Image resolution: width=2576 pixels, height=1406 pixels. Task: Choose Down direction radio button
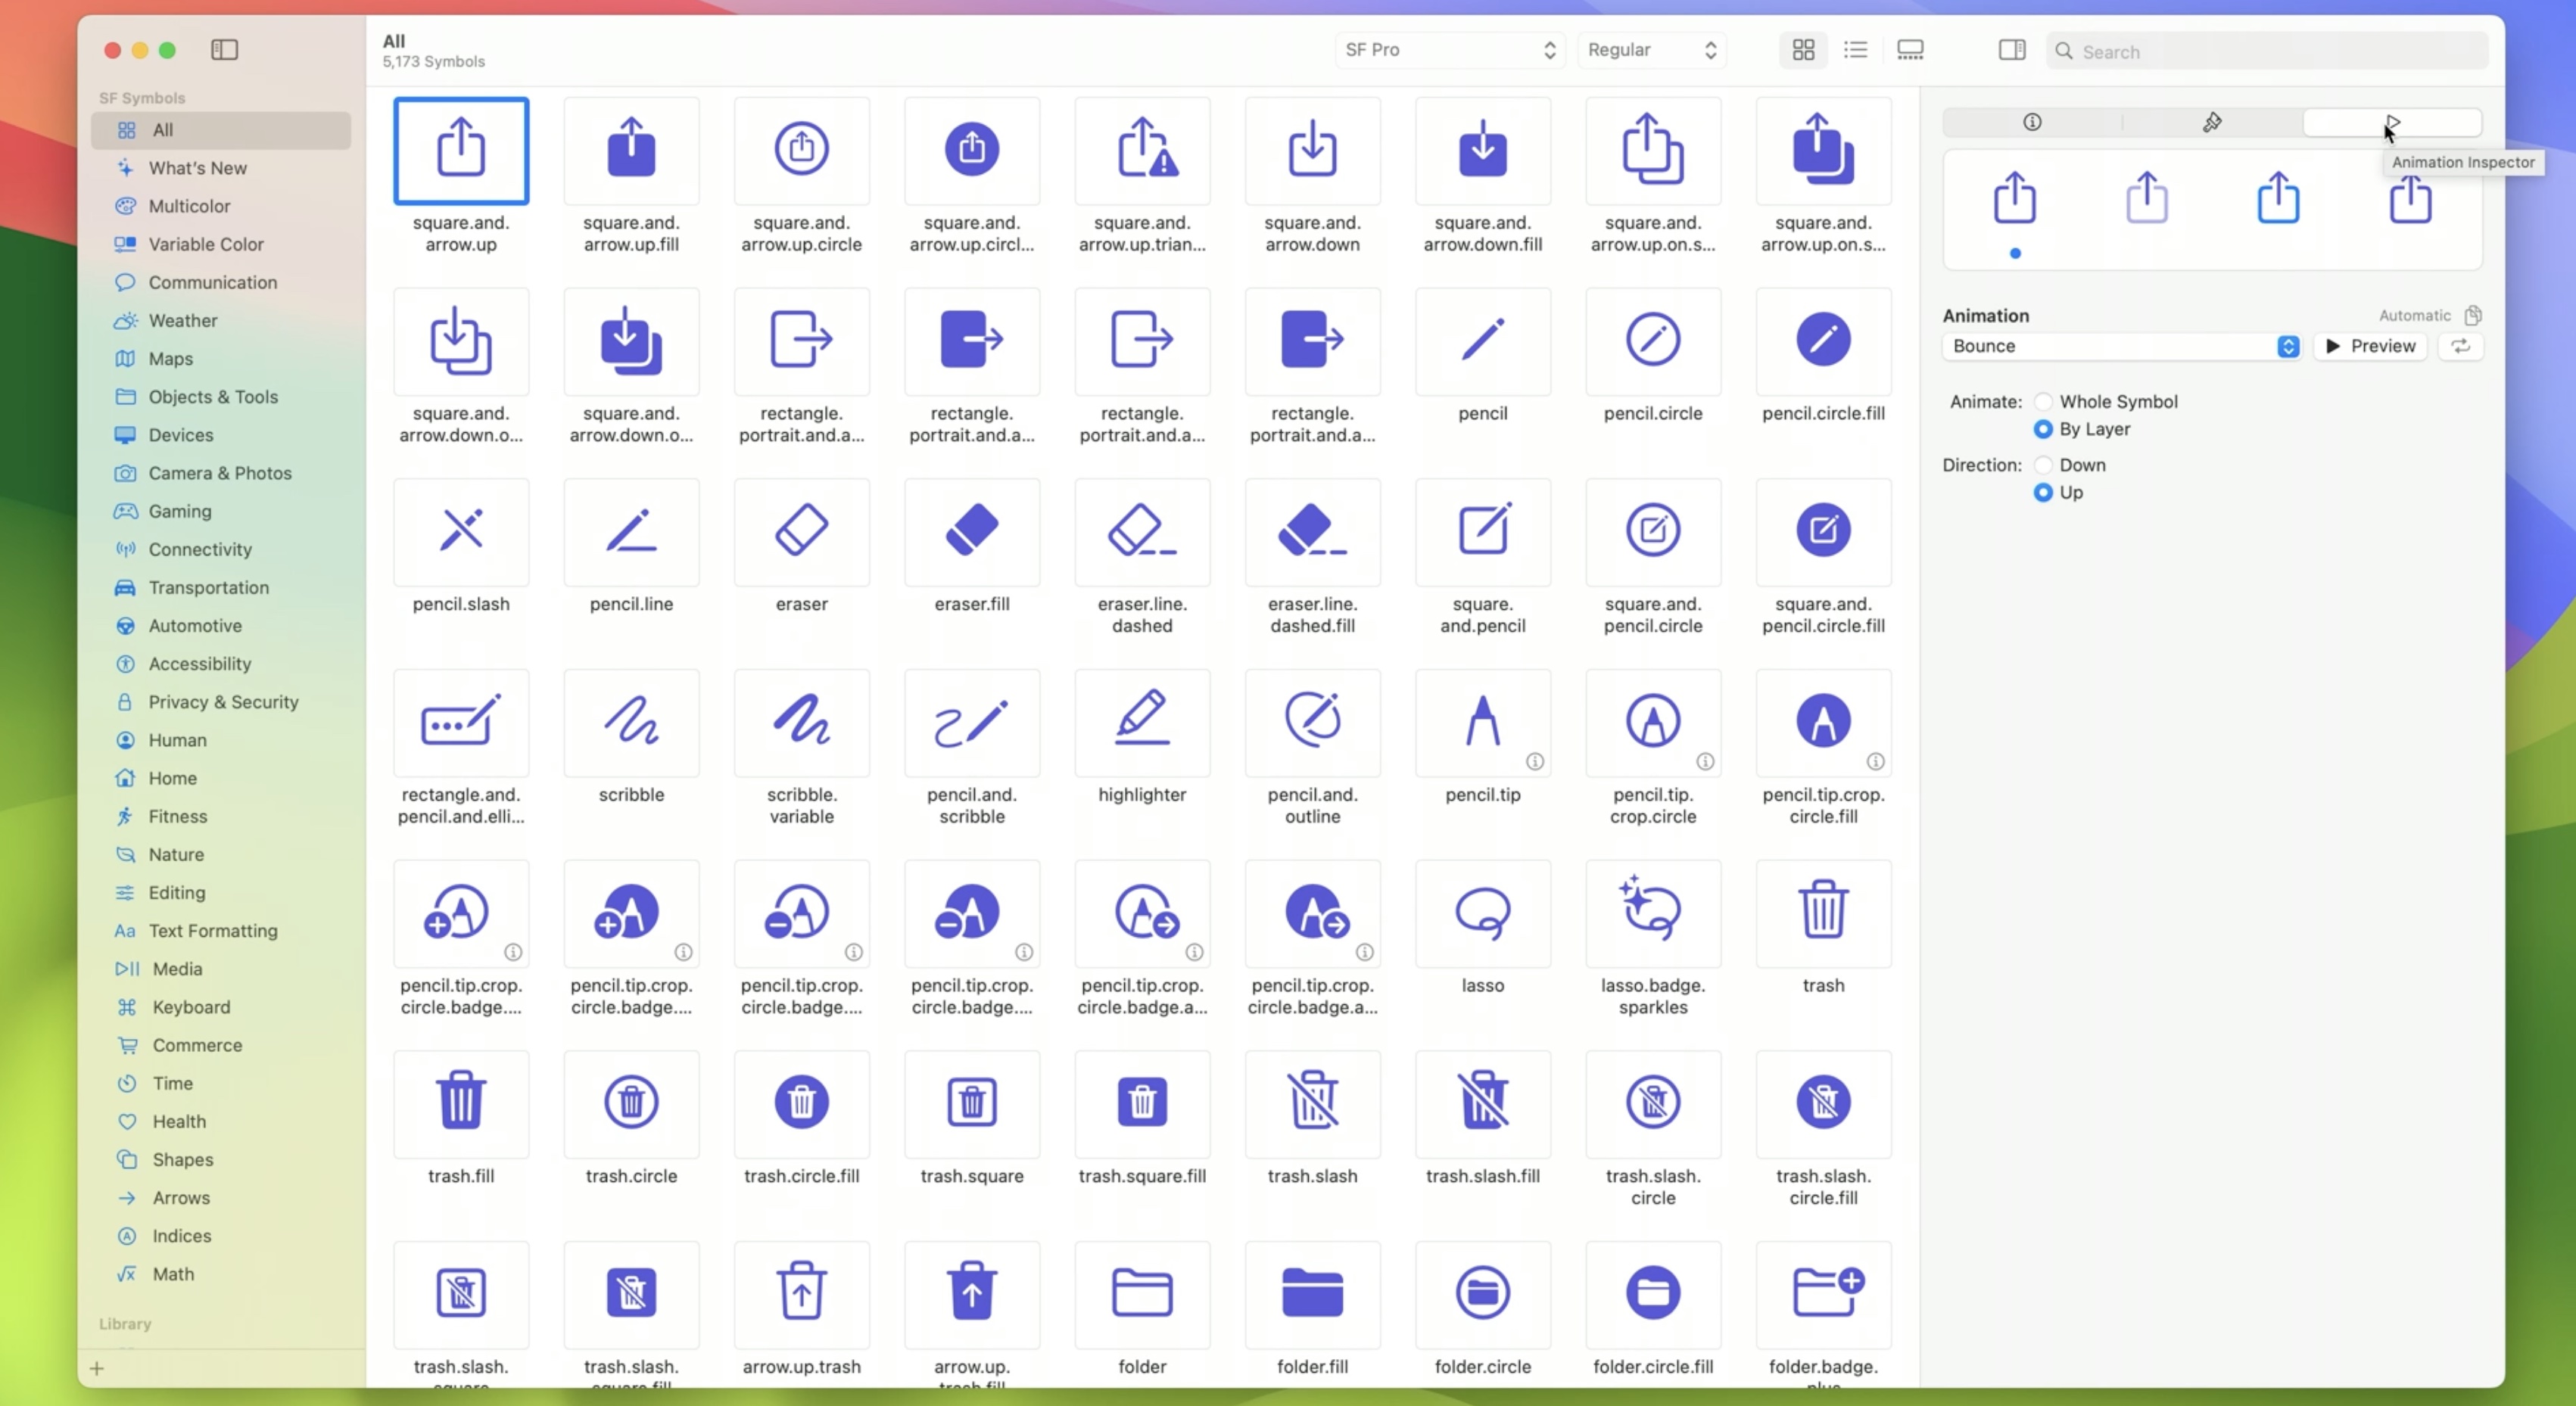(x=2043, y=465)
